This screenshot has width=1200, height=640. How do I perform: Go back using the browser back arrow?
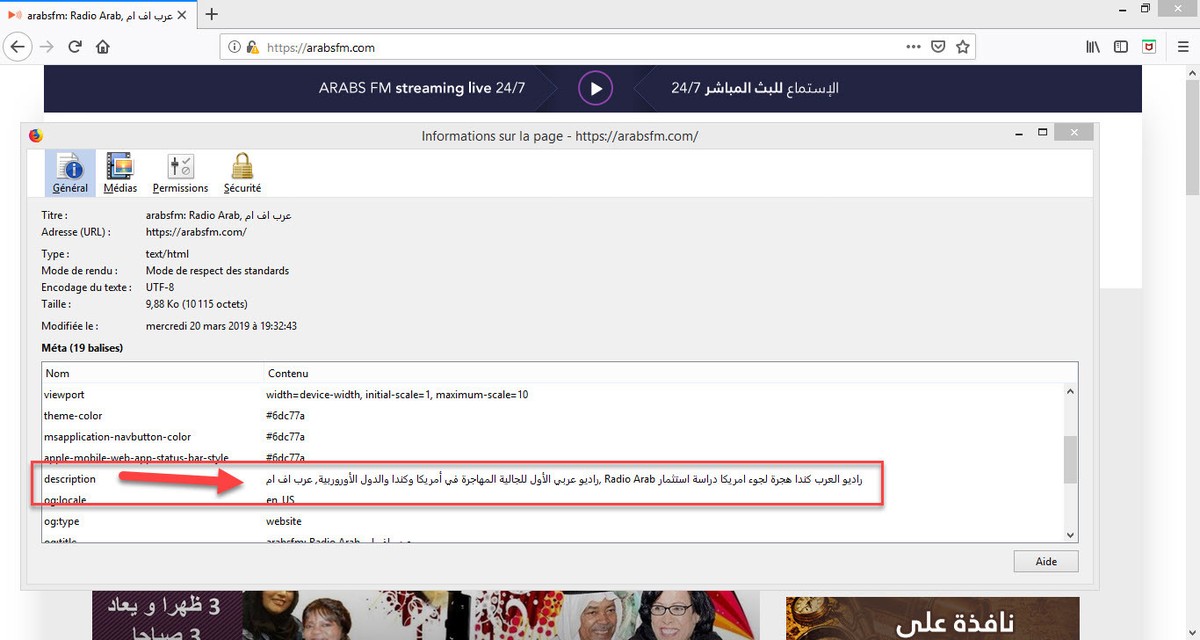(x=18, y=46)
